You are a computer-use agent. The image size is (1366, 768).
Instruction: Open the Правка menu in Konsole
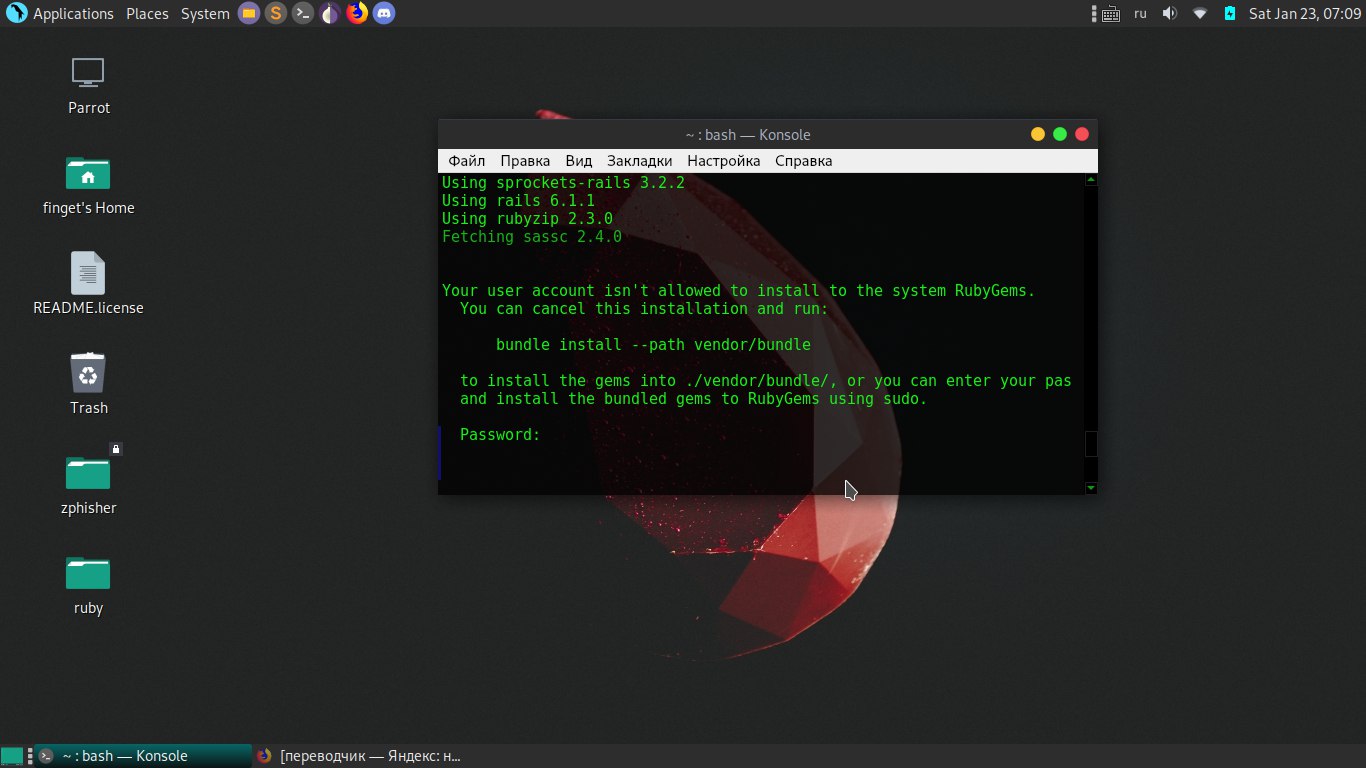[525, 160]
